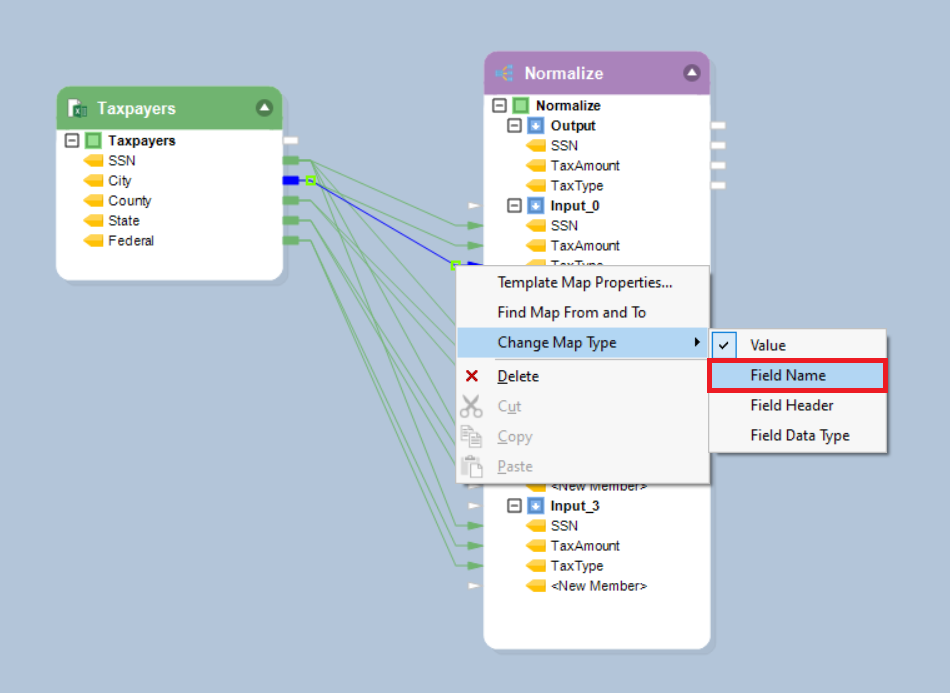Choose Field Data Type map type

coord(799,435)
